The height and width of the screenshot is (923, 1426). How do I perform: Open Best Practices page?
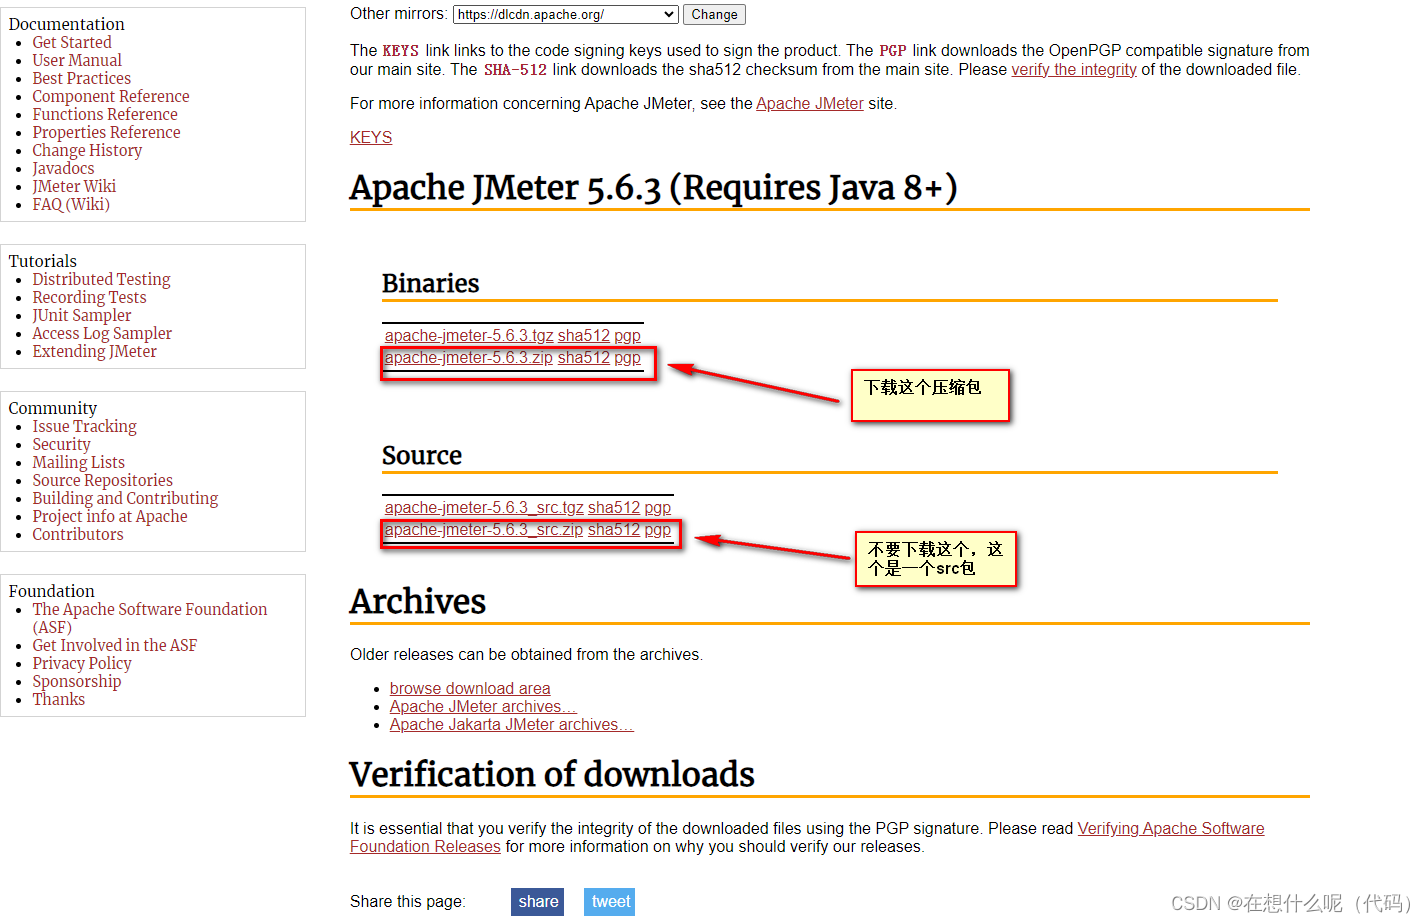tap(81, 79)
